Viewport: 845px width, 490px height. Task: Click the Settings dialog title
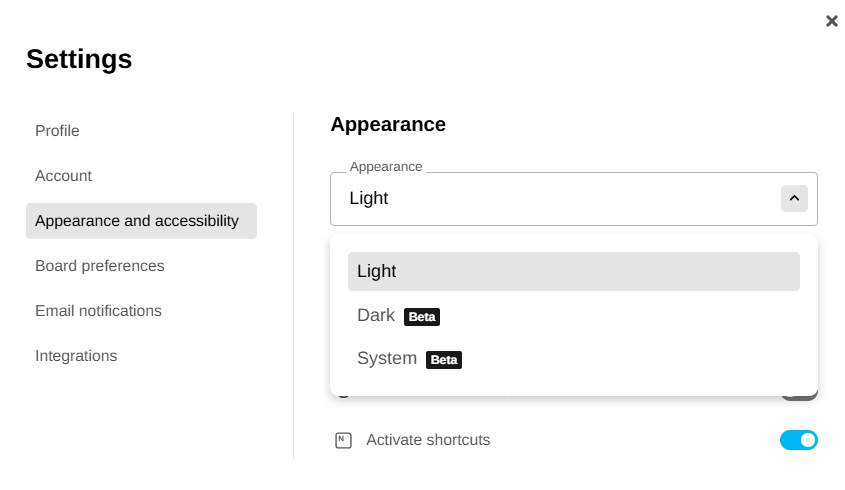79,59
